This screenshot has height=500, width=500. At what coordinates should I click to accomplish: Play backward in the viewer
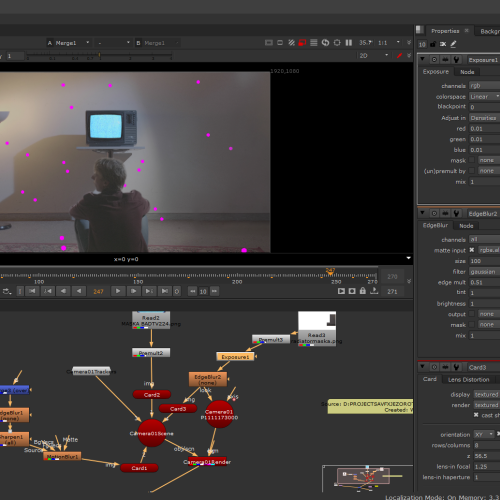click(79, 291)
